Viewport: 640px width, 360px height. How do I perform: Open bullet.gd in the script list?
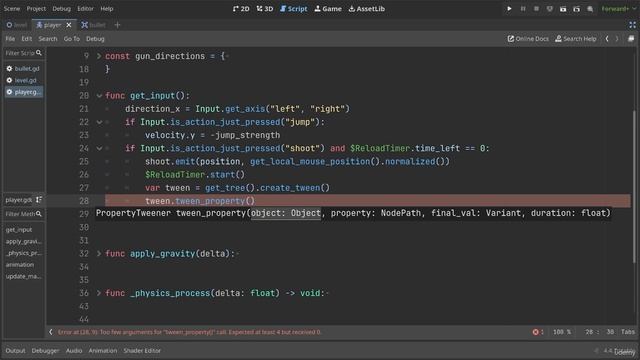coord(24,69)
